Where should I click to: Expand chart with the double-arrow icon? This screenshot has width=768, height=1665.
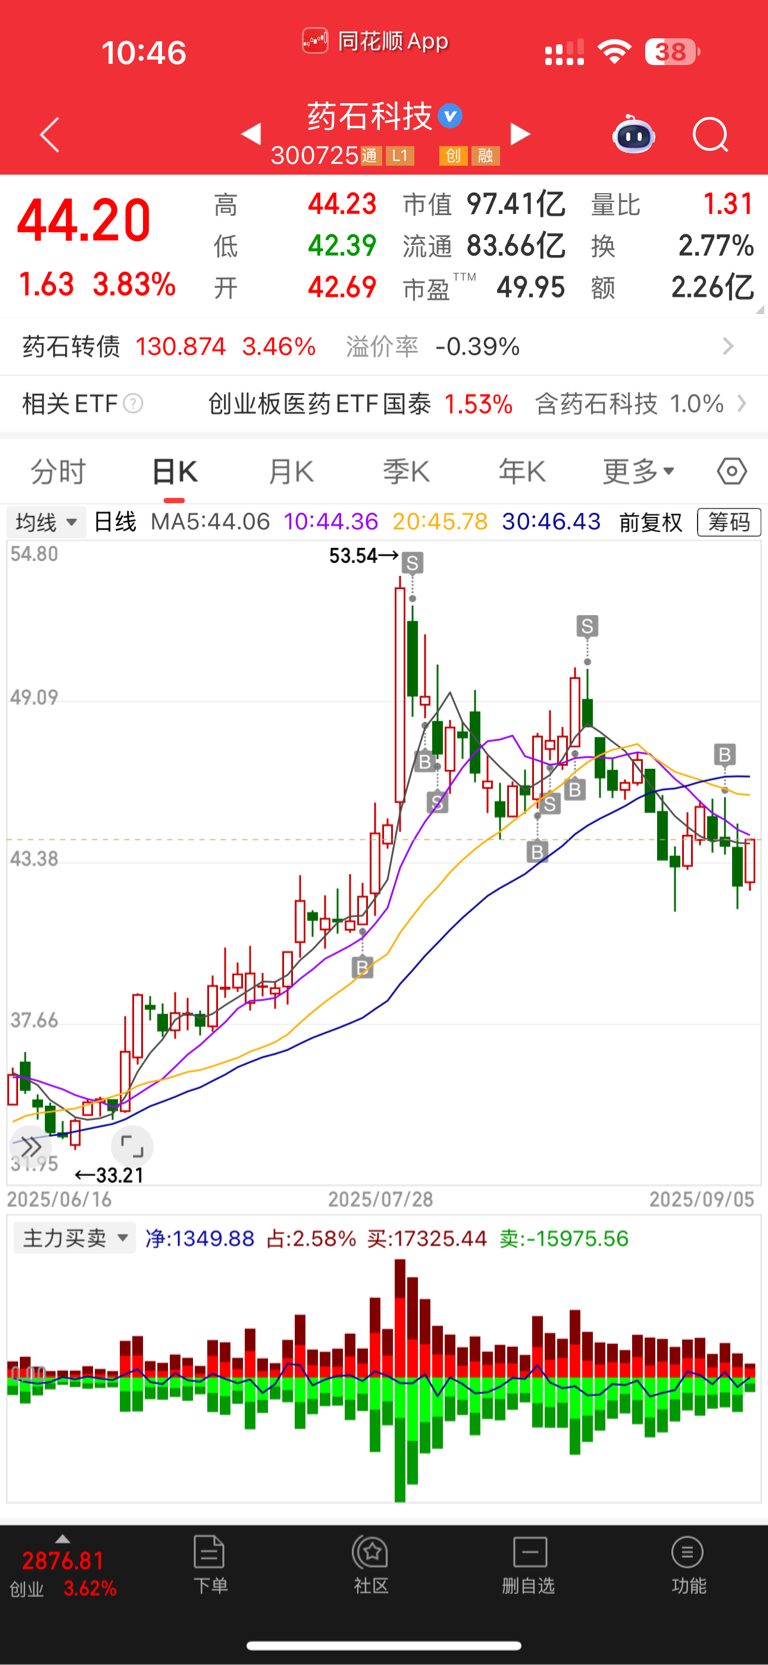pyautogui.click(x=30, y=1146)
